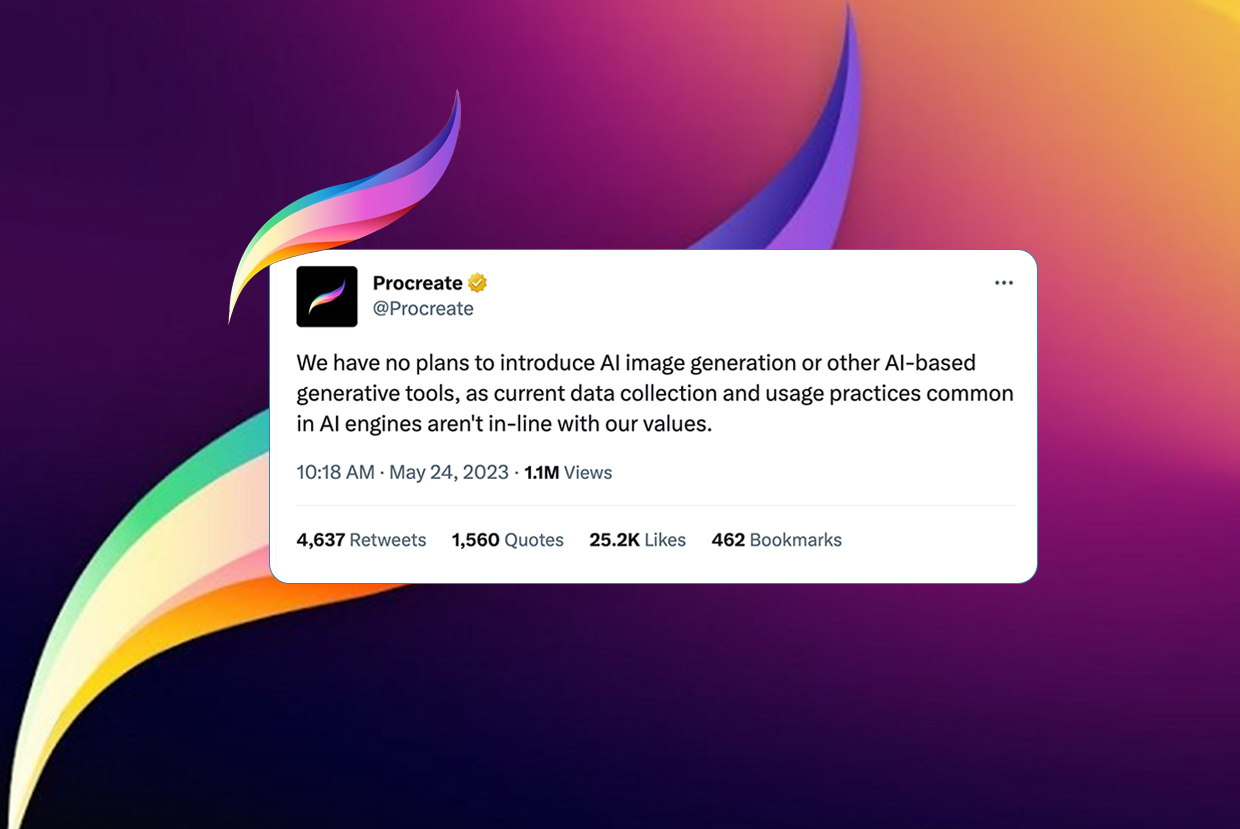Show the 4,637 Retweets list
The height and width of the screenshot is (829, 1240).
coord(361,540)
